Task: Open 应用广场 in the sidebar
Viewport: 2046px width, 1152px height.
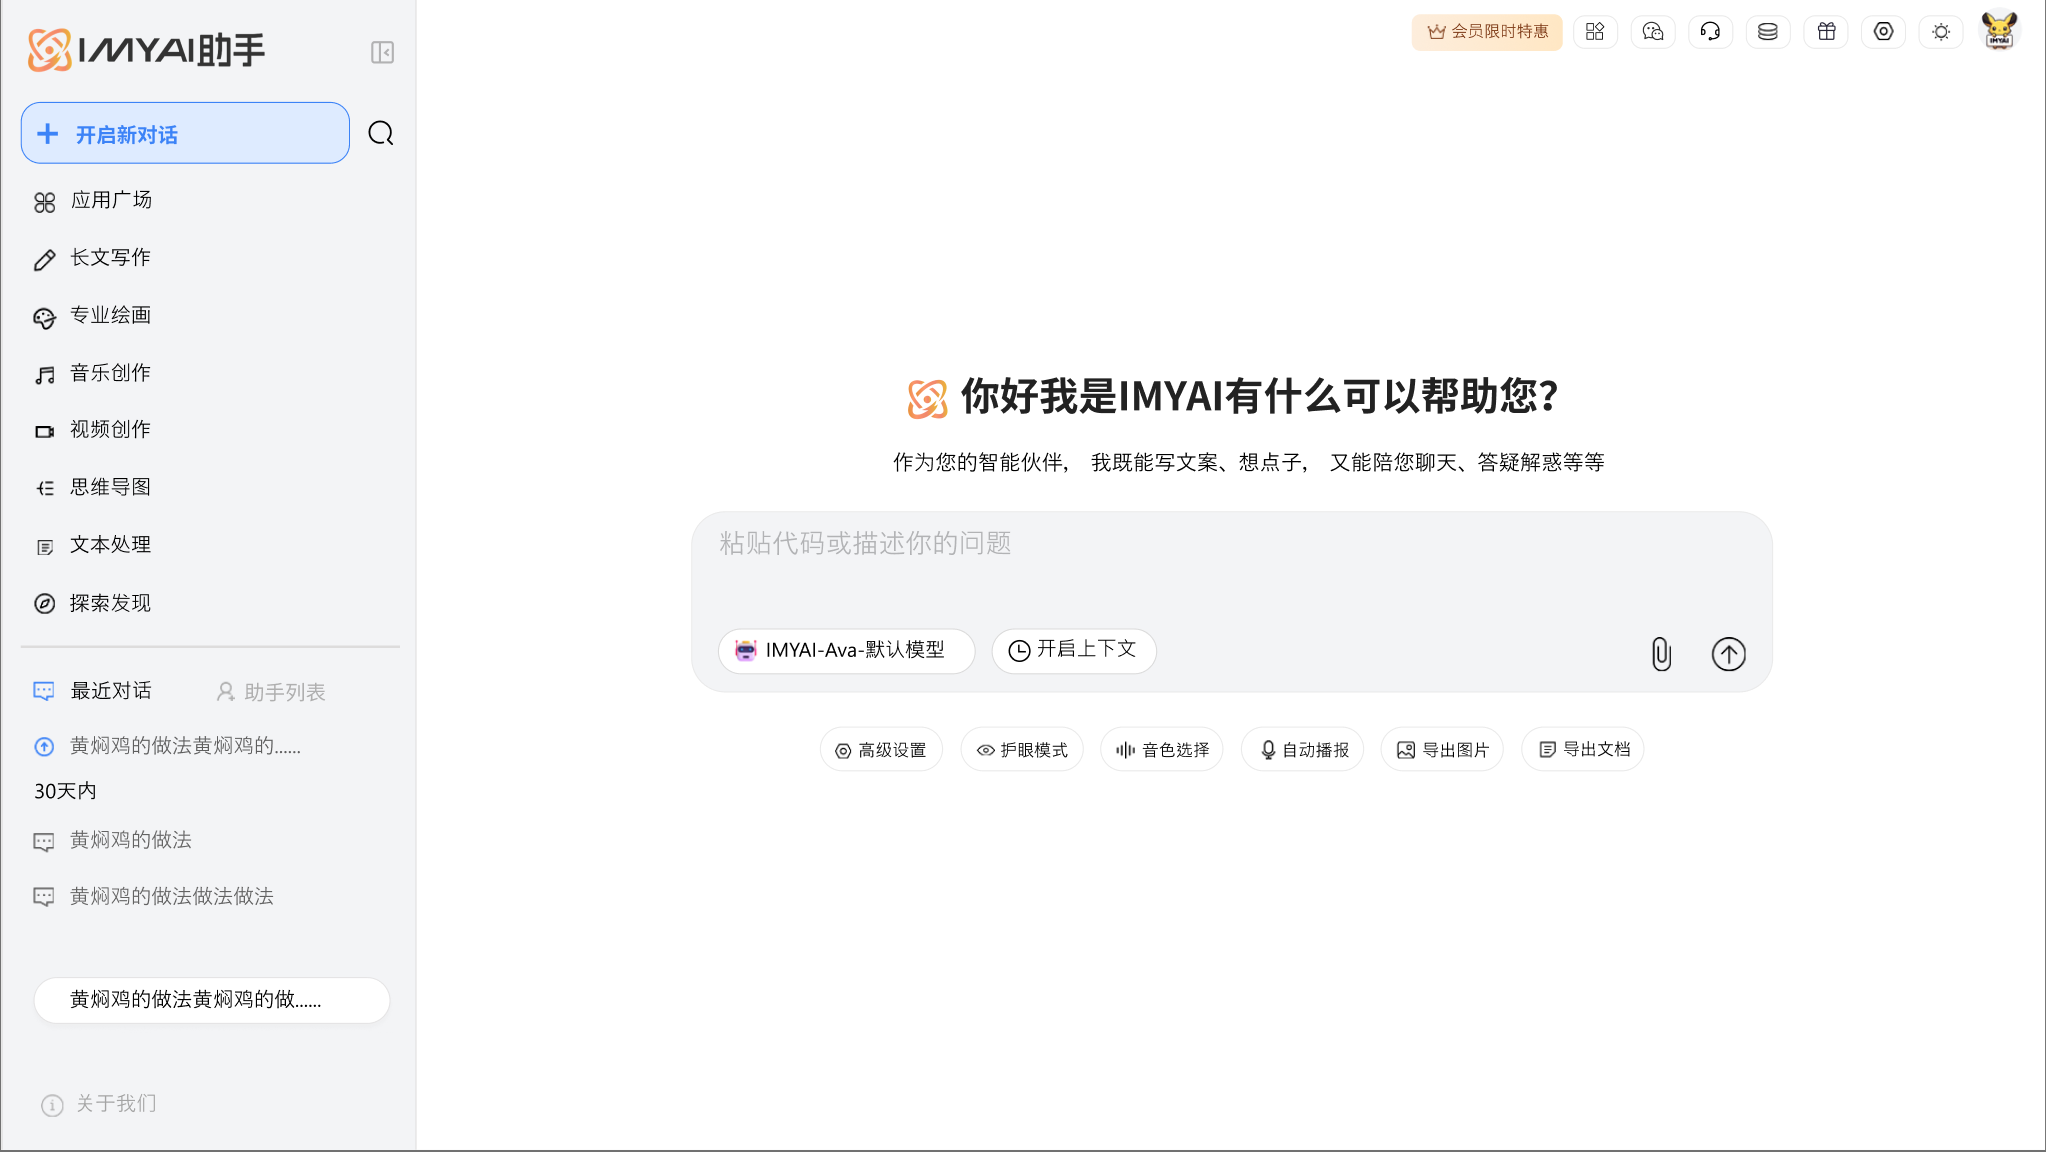Action: click(x=110, y=201)
